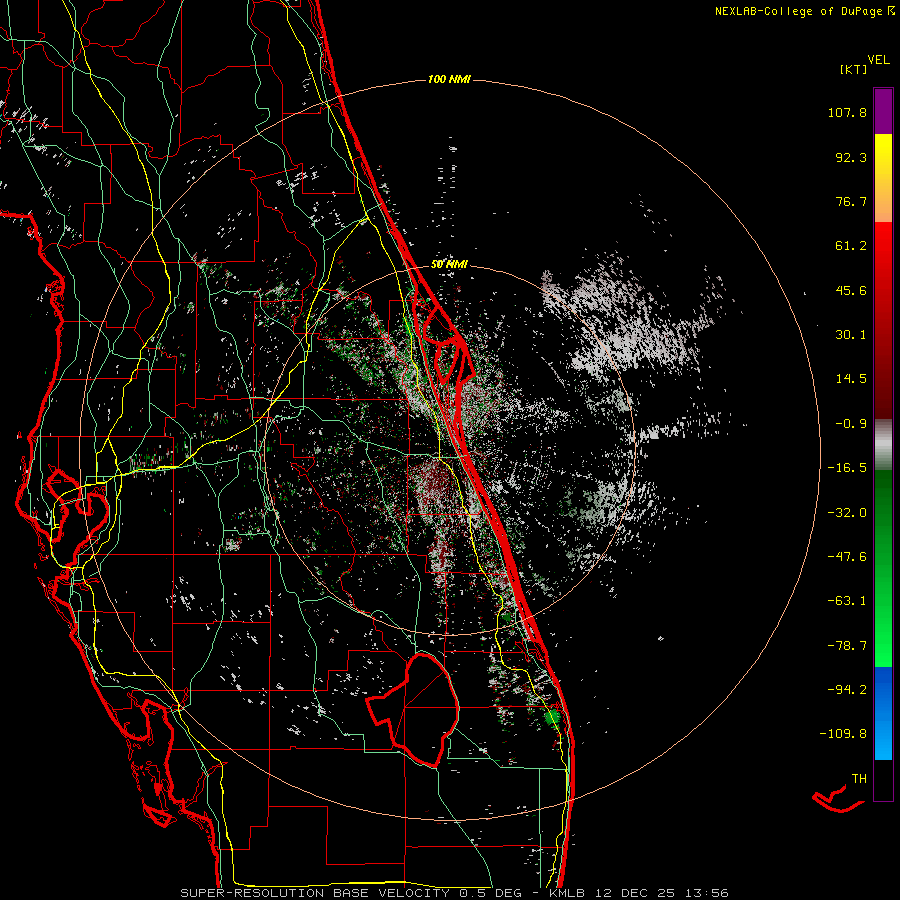
Task: Click the -63.1 legend value
Action: 847,601
